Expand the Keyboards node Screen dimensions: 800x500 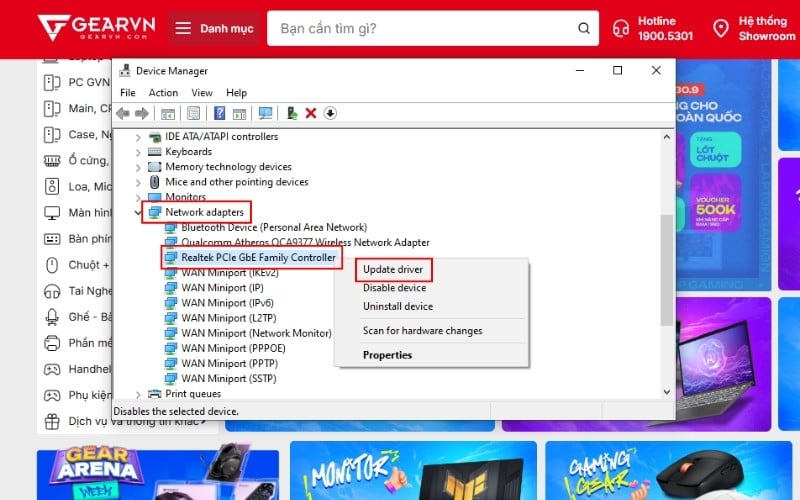(138, 152)
